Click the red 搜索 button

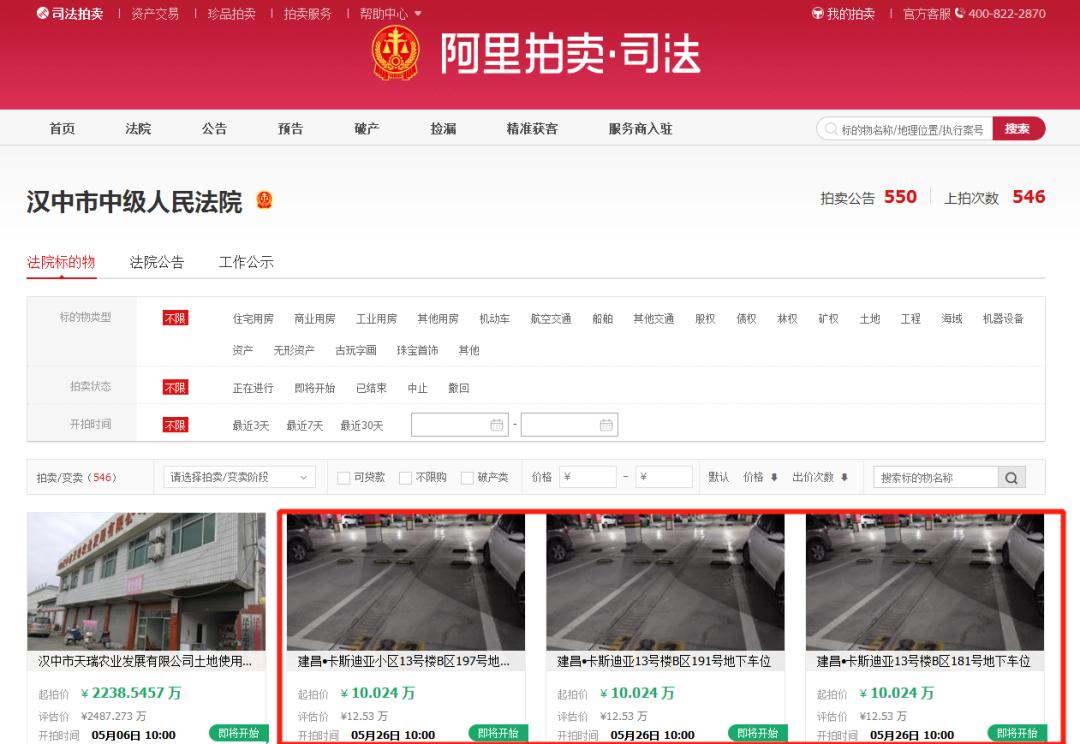1018,129
